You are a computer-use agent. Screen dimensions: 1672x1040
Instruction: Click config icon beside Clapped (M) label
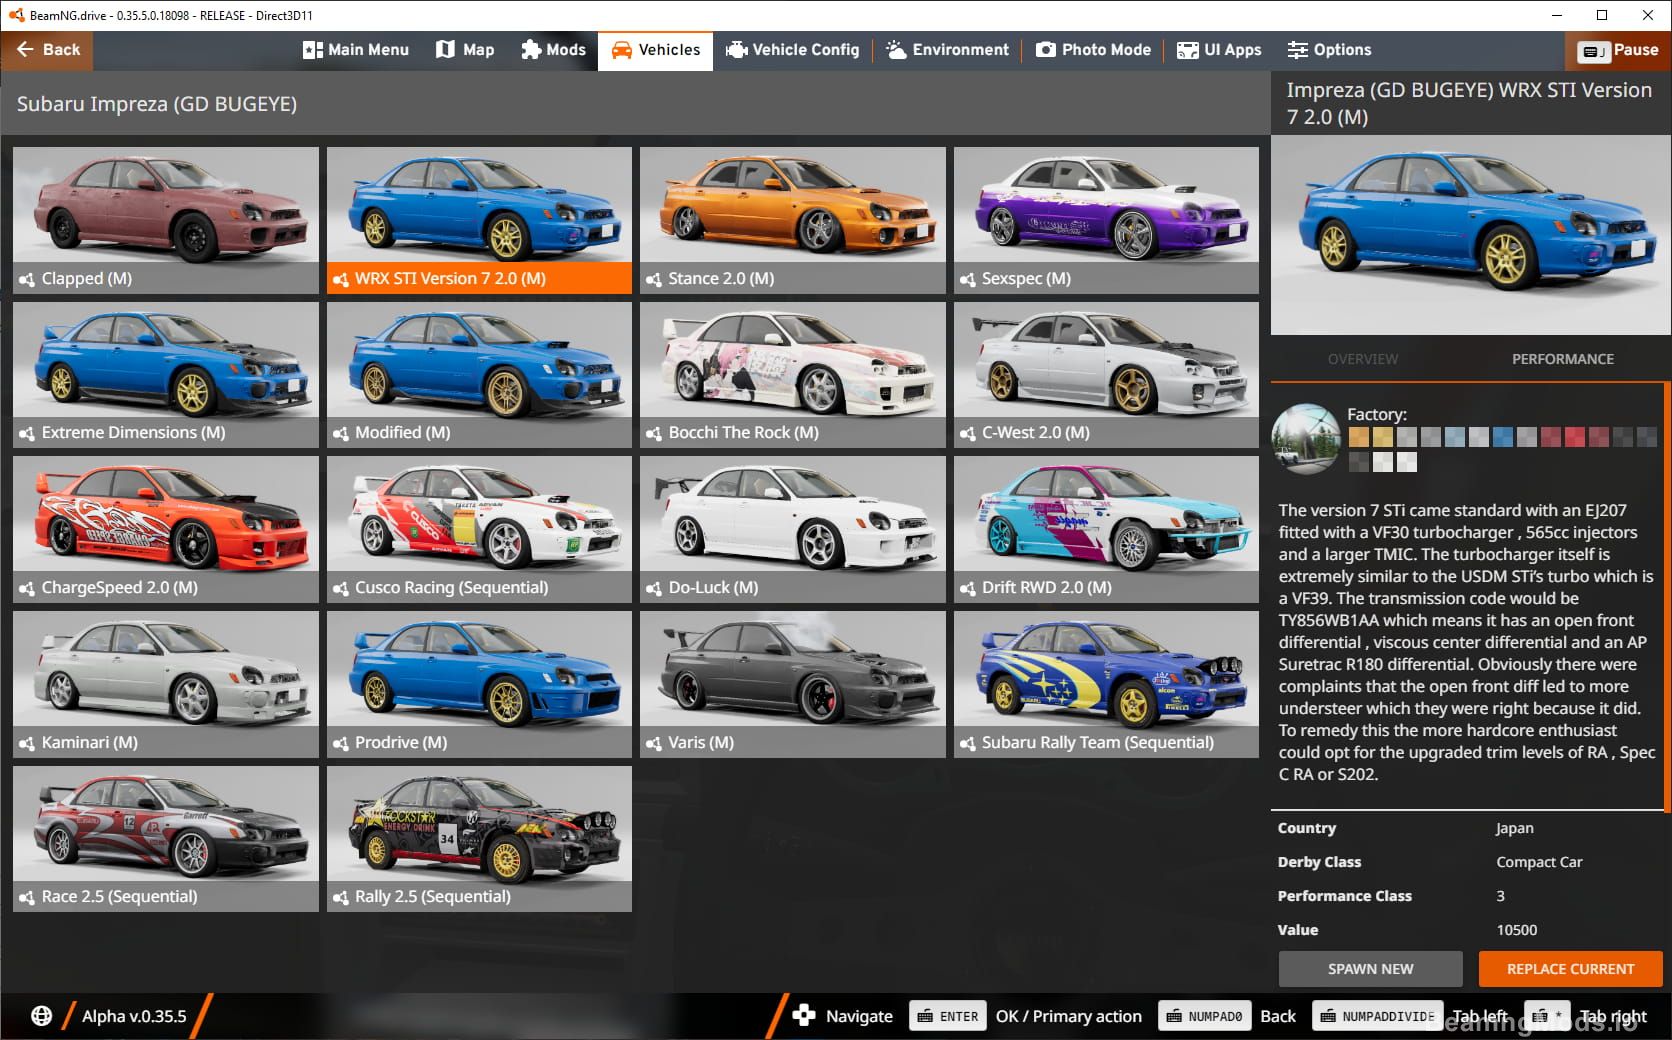pos(27,280)
